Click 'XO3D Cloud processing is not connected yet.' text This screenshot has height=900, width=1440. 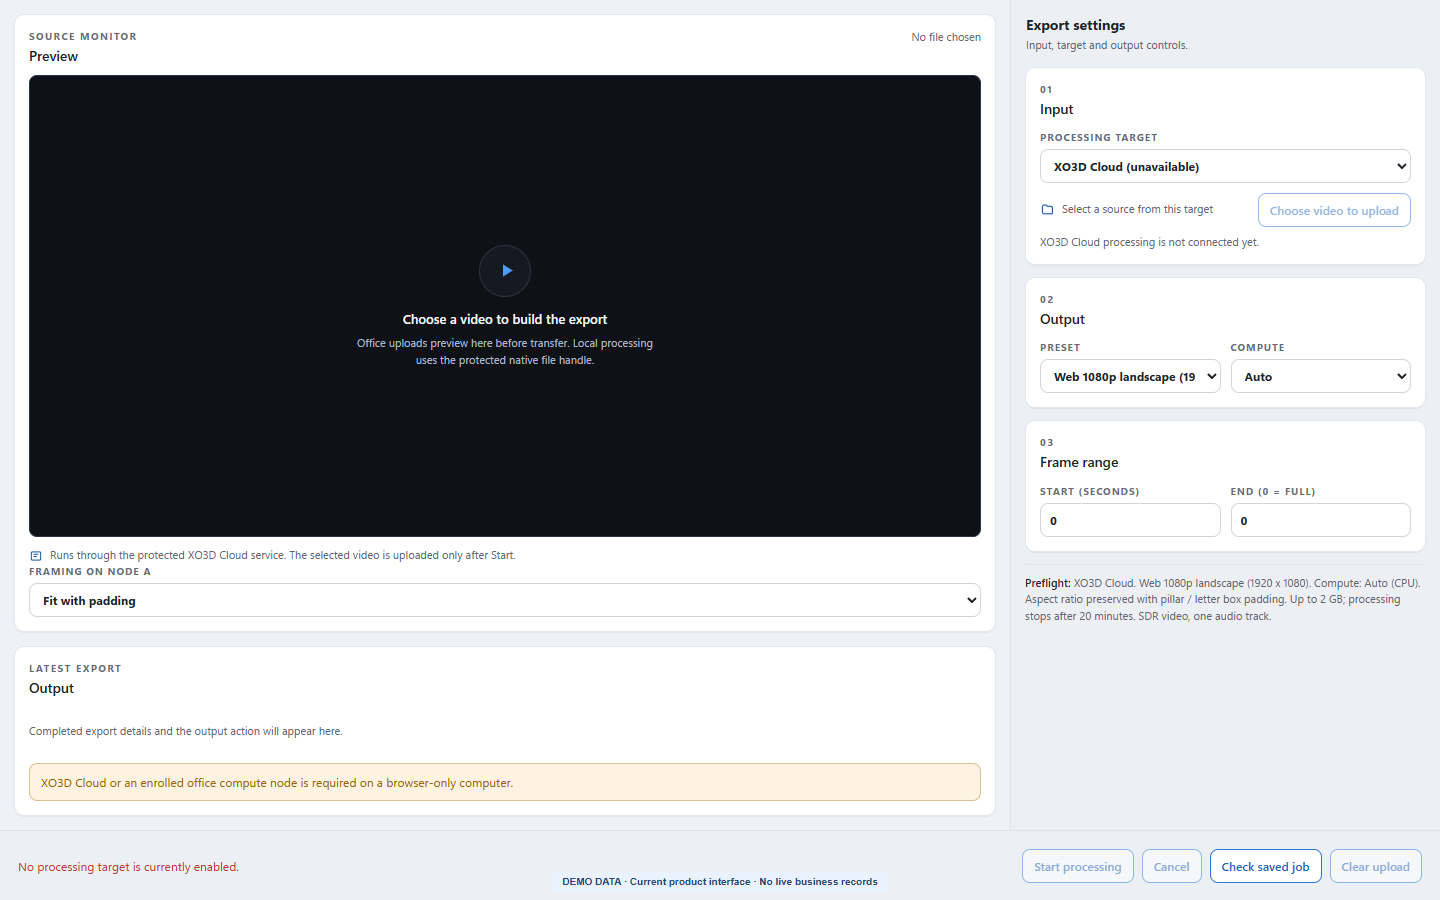tap(1149, 242)
